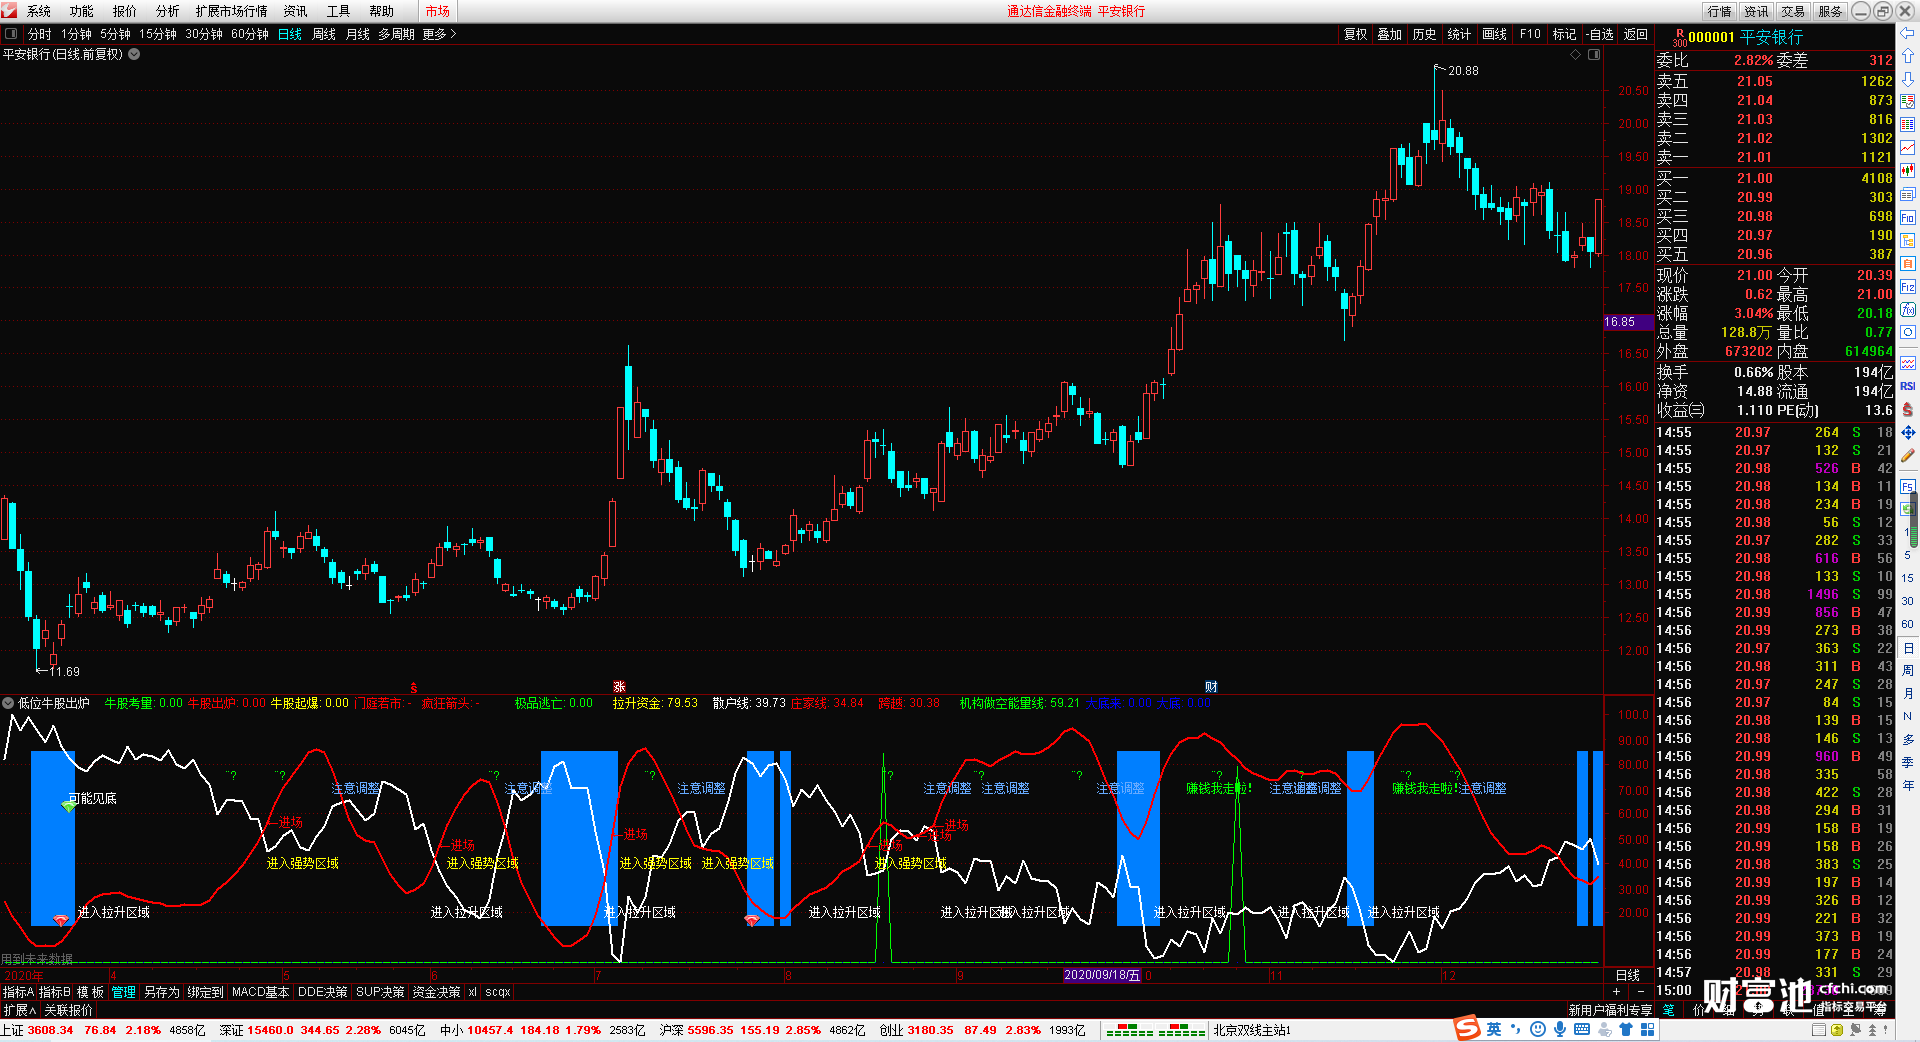Open the 功能 menu
The height and width of the screenshot is (1042, 1920).
pos(82,11)
